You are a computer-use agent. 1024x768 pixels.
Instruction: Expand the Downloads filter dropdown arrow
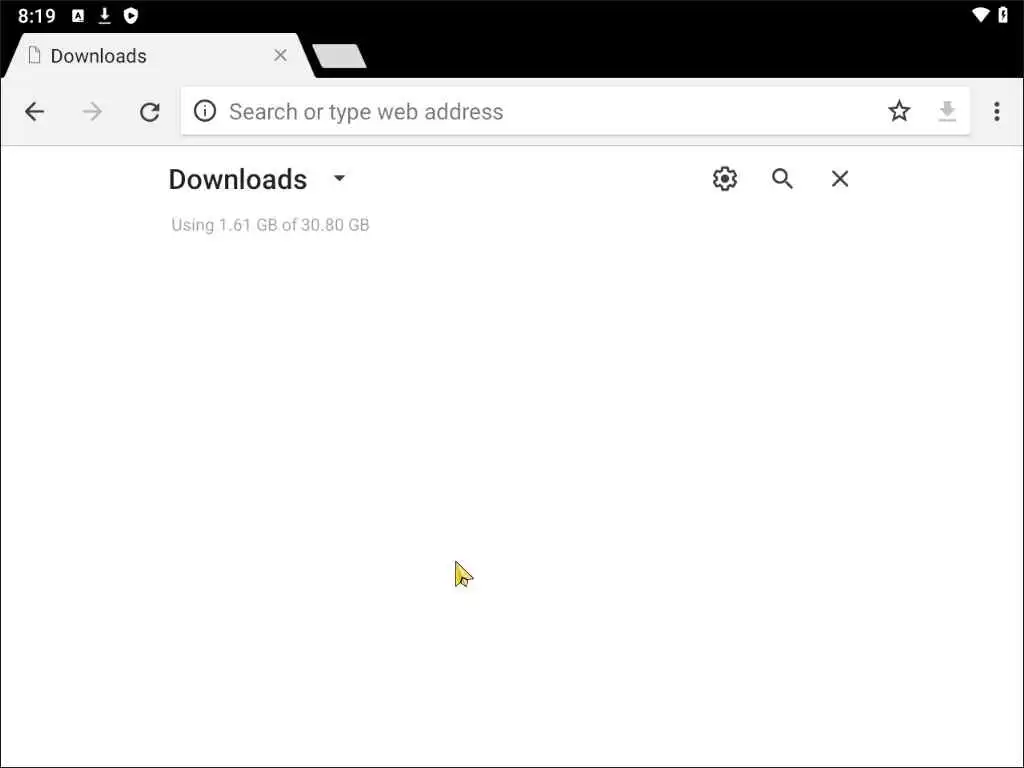pyautogui.click(x=339, y=178)
